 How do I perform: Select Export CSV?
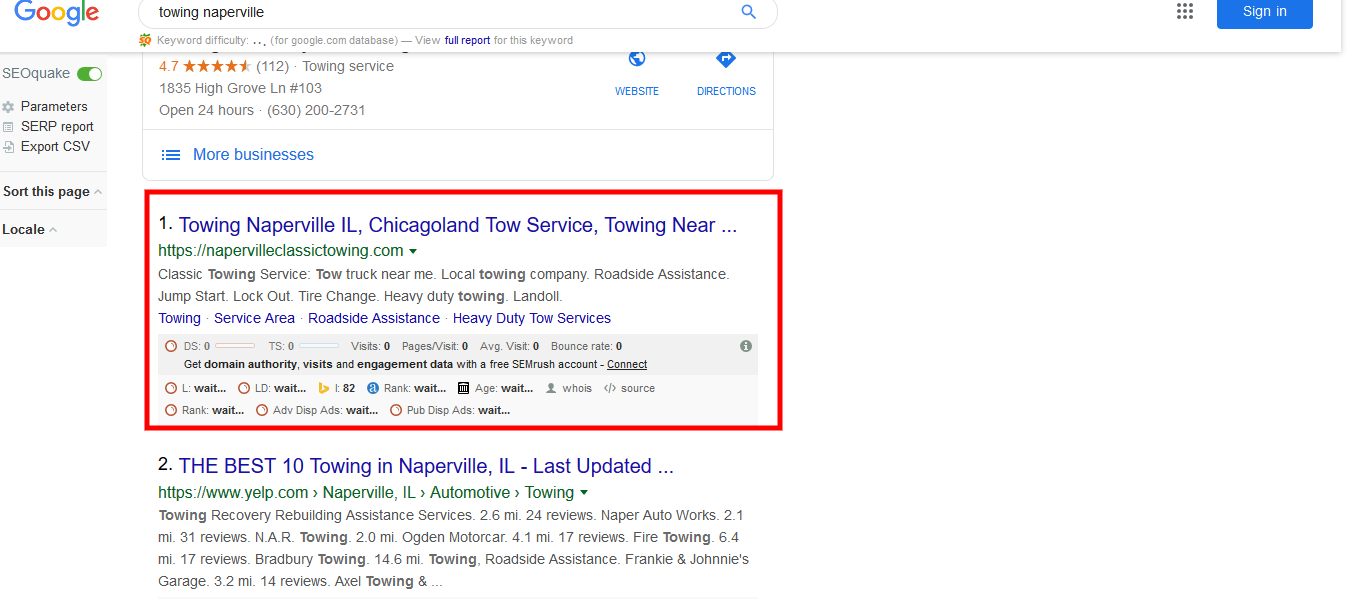click(55, 147)
